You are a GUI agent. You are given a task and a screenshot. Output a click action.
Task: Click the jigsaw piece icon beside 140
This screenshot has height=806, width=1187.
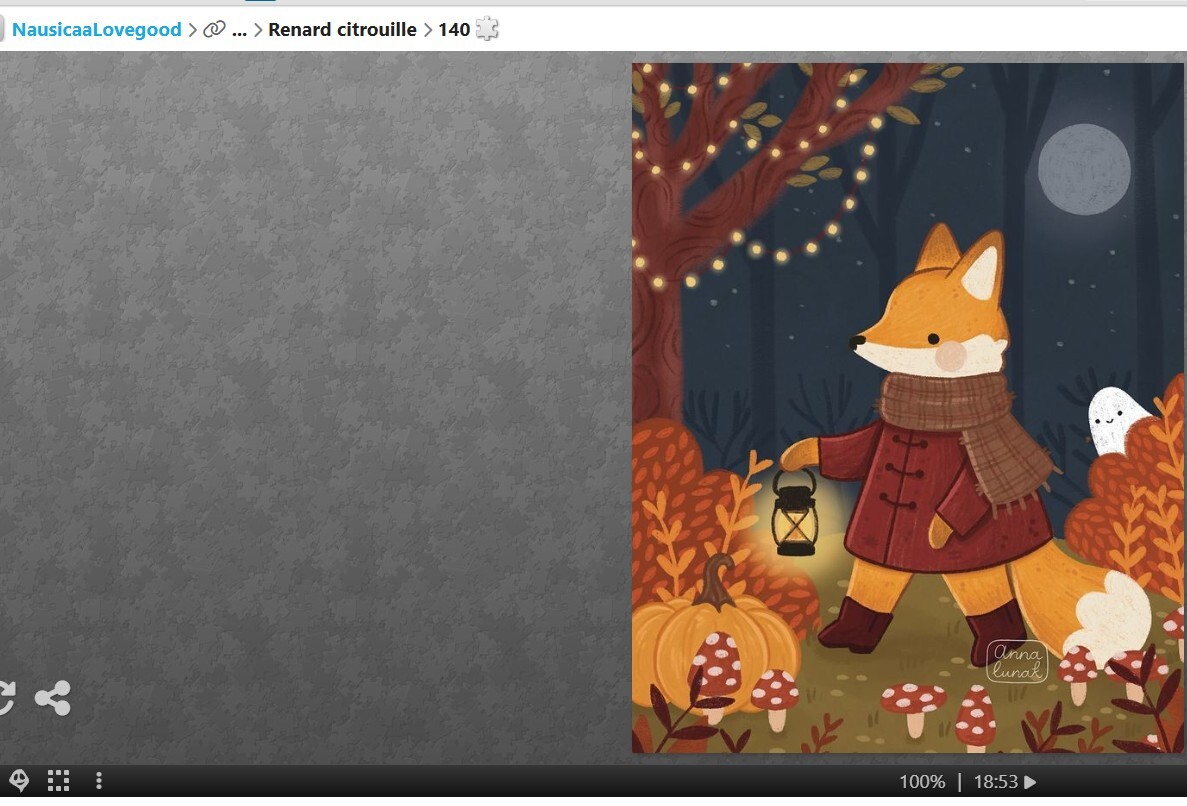pos(487,29)
